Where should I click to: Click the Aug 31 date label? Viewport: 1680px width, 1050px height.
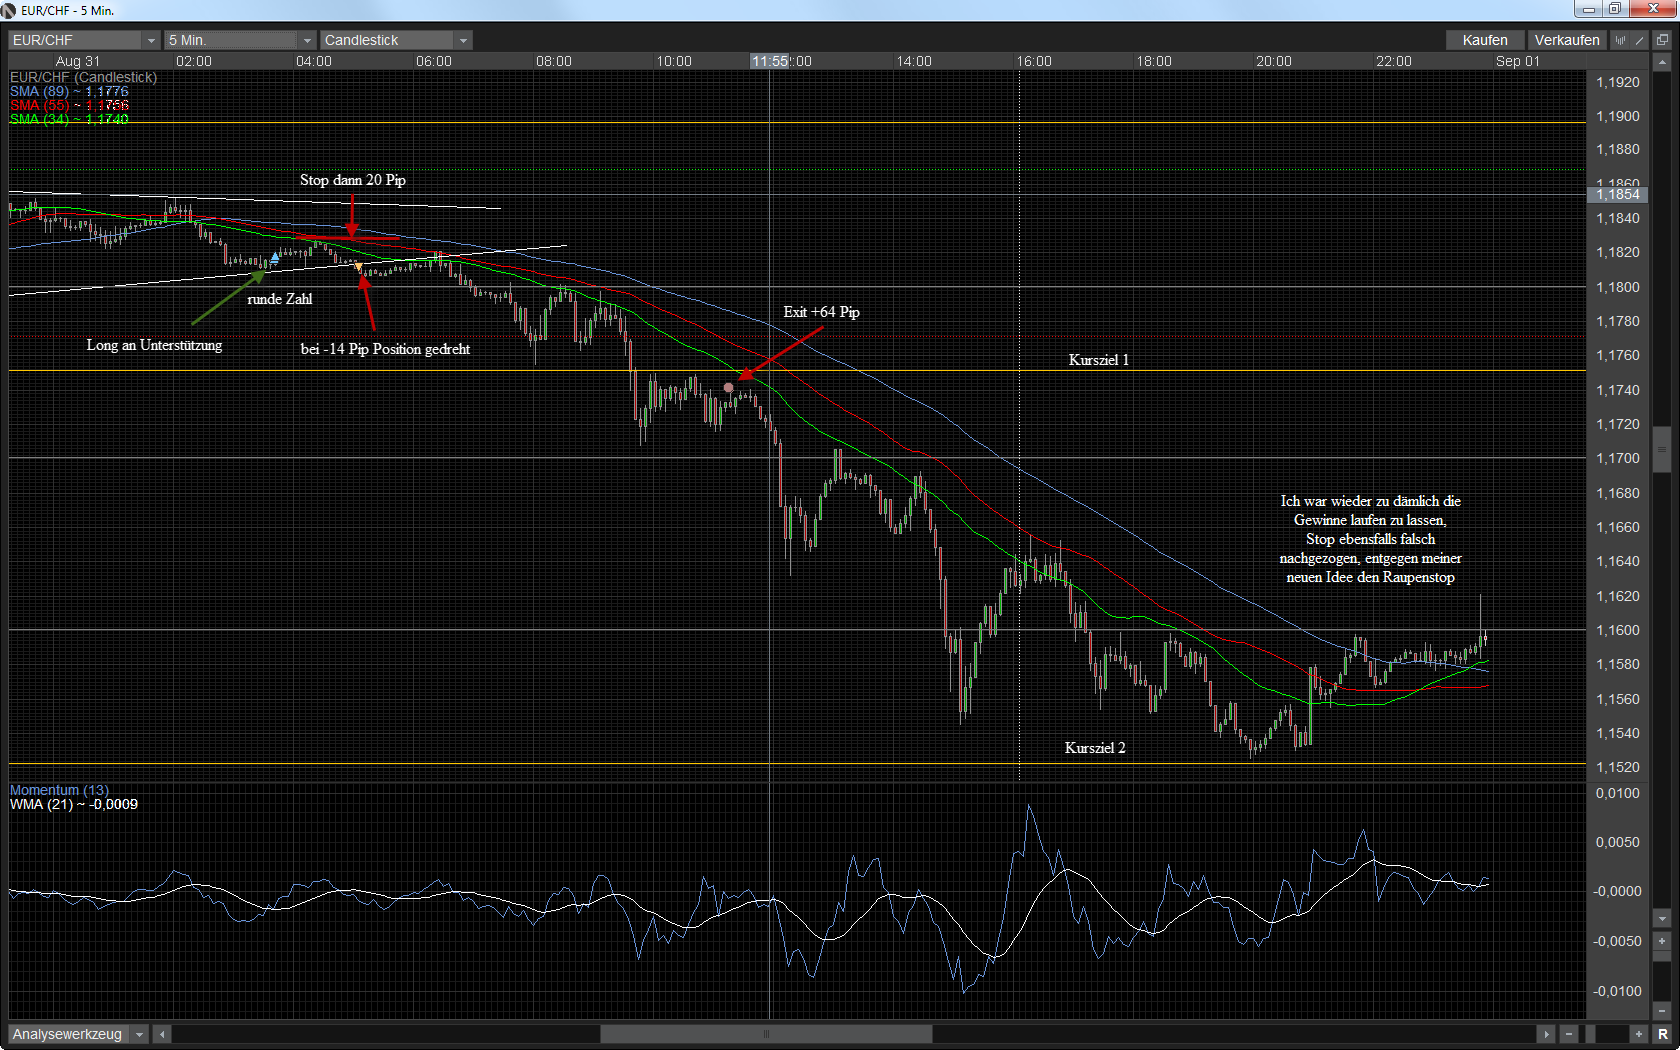[x=78, y=61]
